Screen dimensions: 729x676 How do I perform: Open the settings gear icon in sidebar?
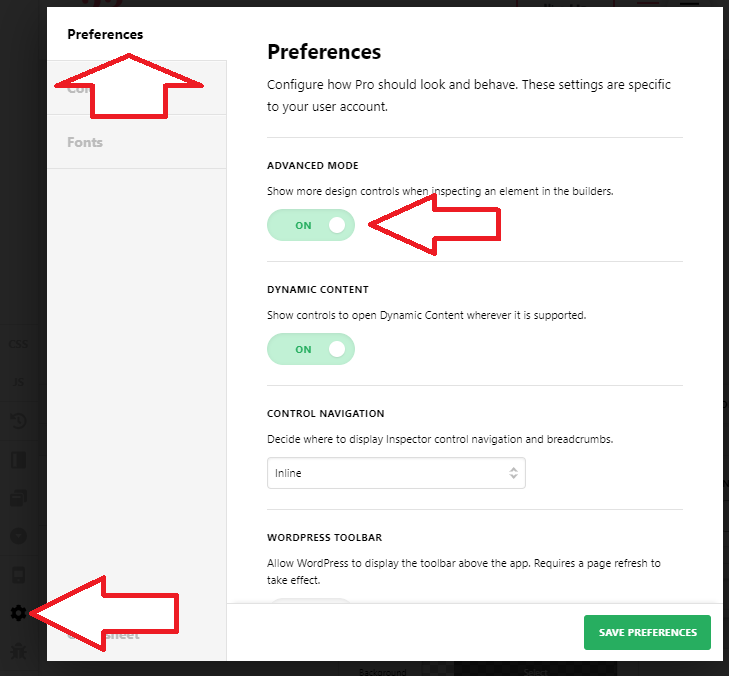pyautogui.click(x=19, y=613)
